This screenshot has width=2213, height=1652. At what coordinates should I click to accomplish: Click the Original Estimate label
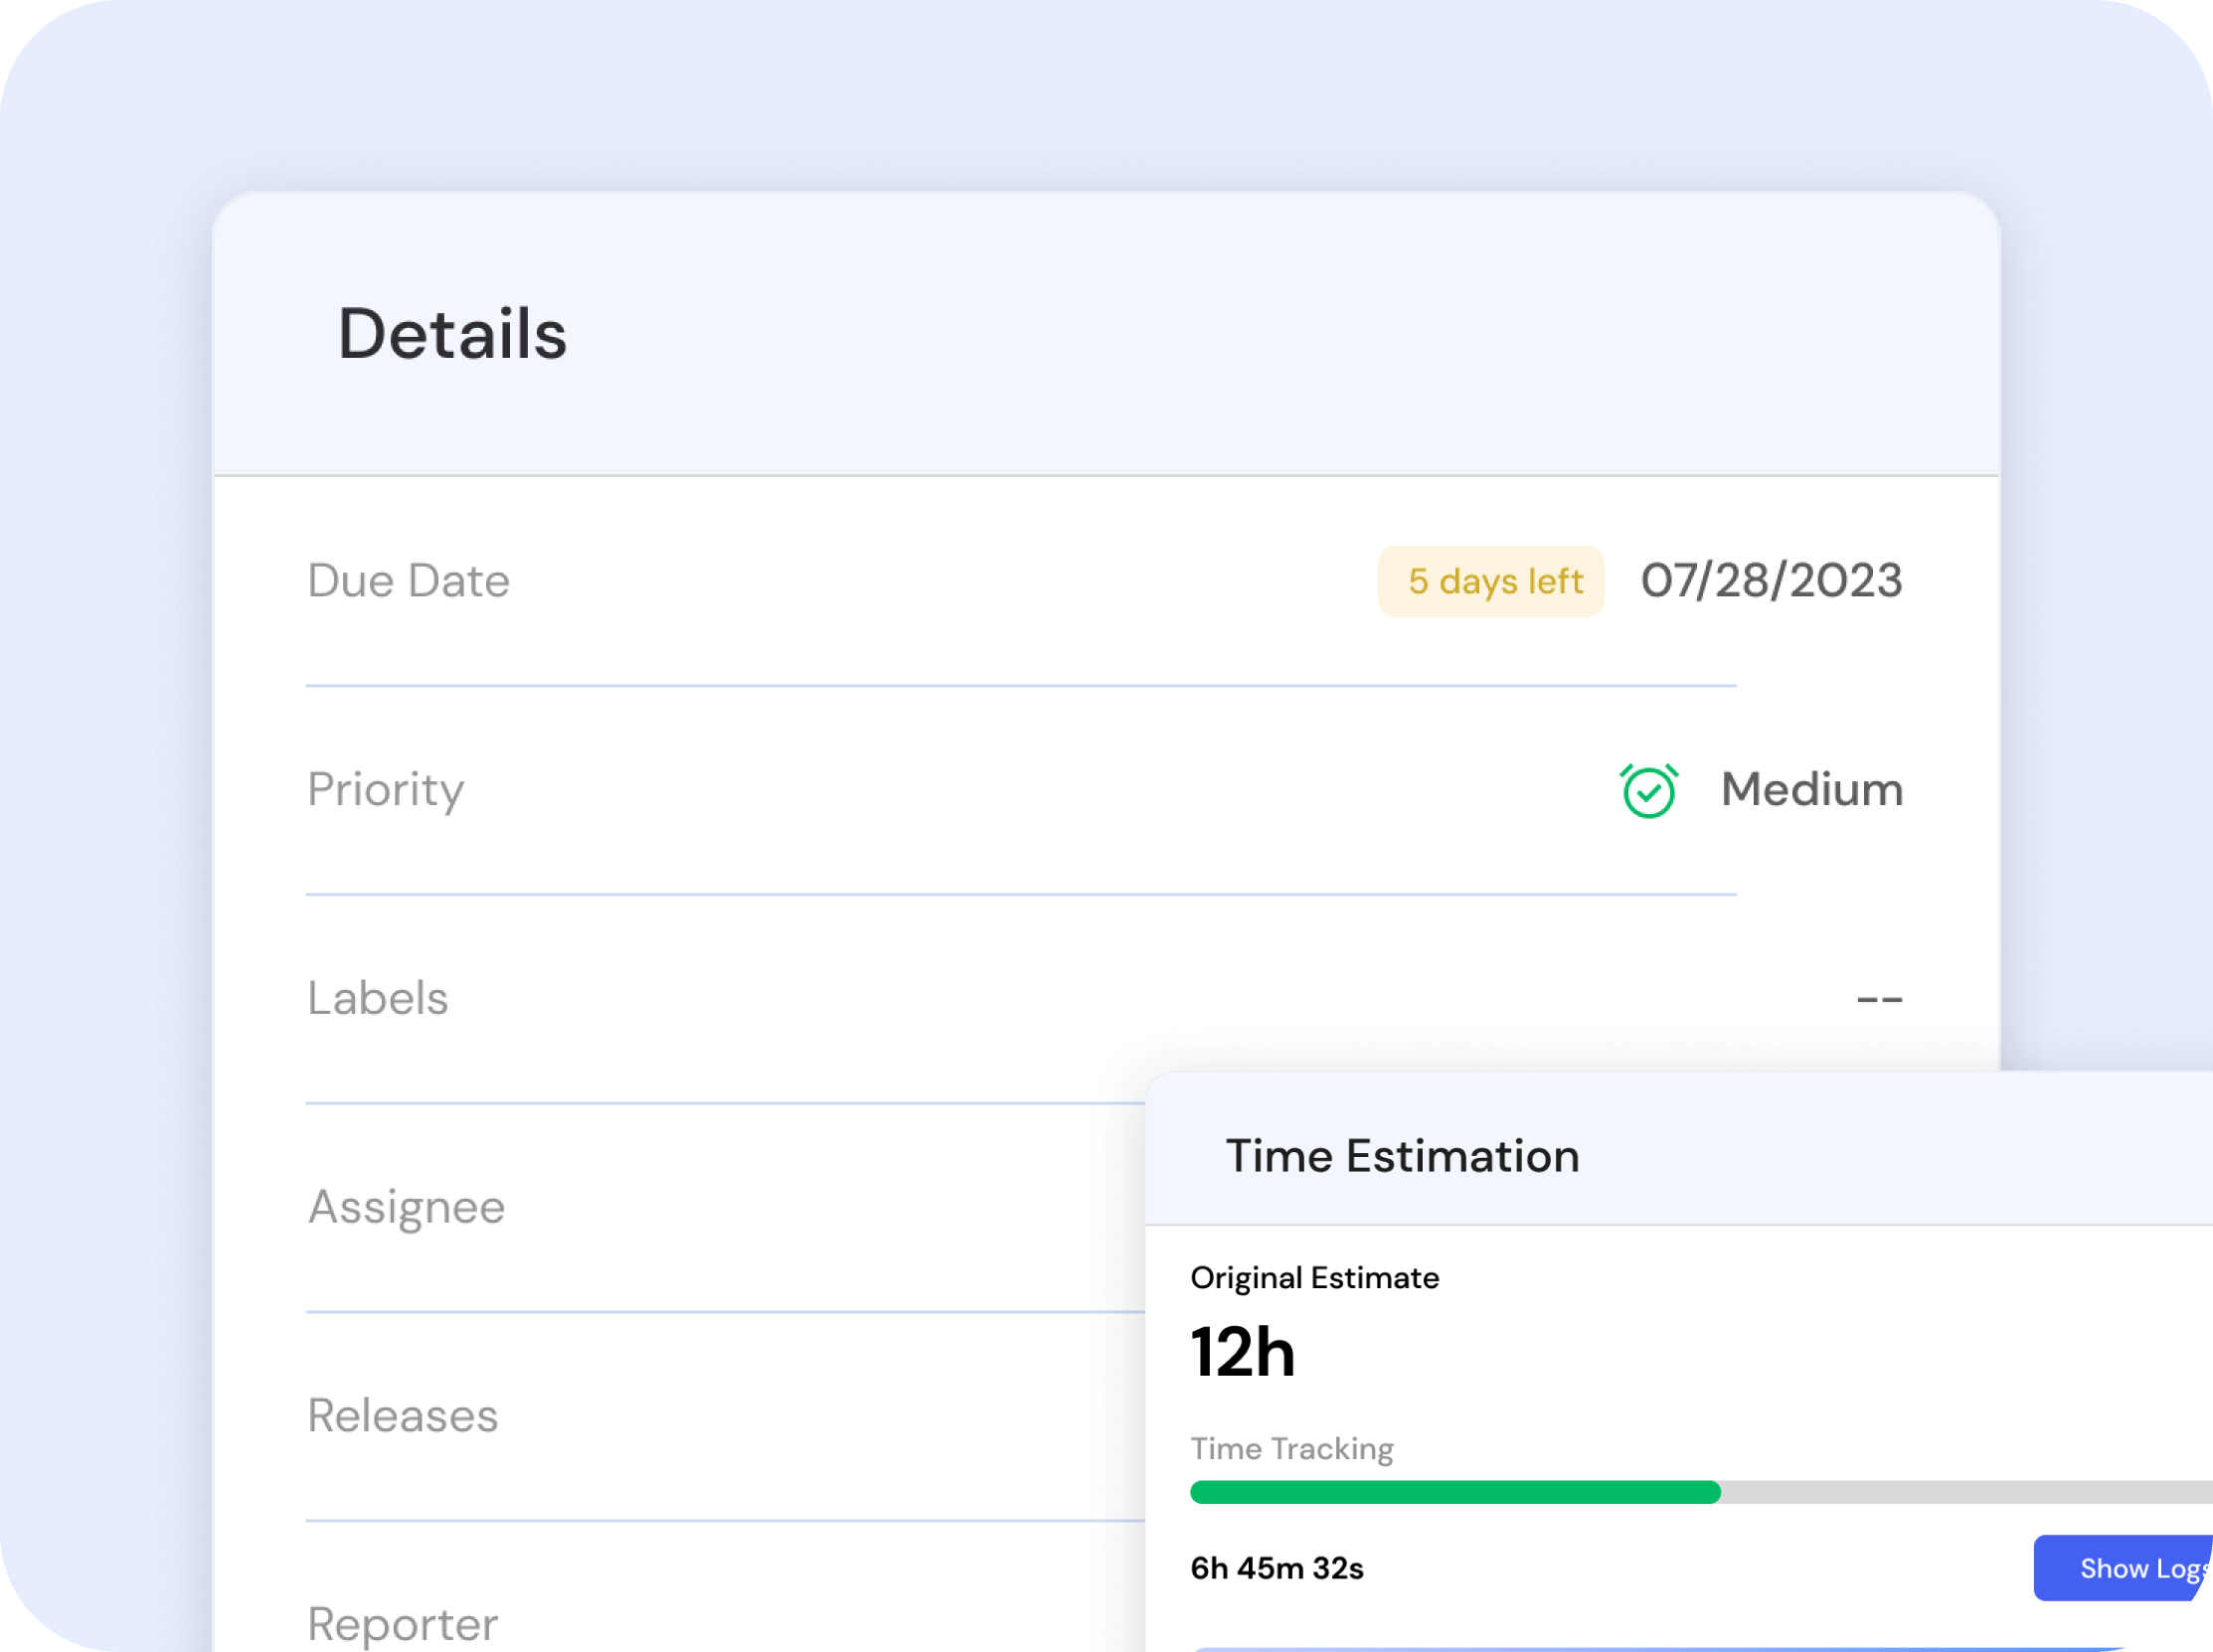[x=1314, y=1278]
